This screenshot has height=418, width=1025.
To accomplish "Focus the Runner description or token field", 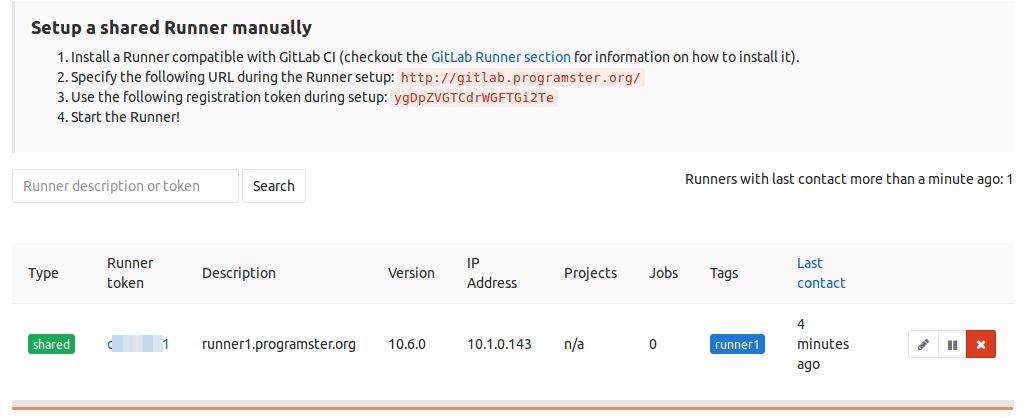I will pyautogui.click(x=126, y=186).
